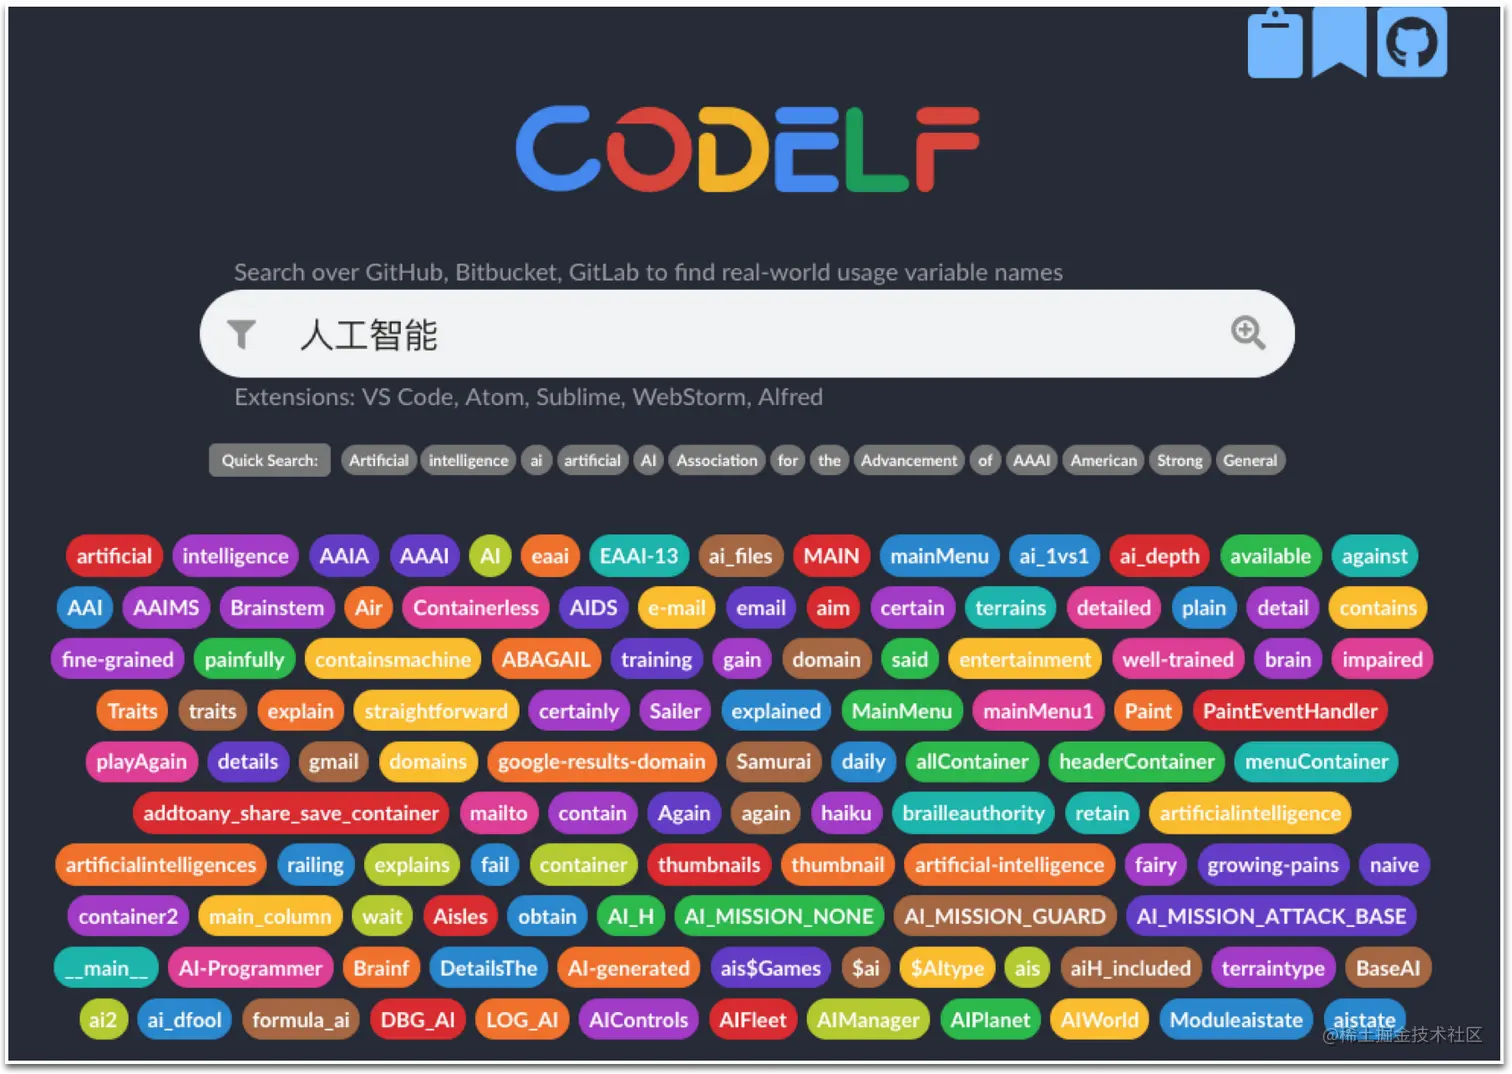The height and width of the screenshot is (1074, 1512).
Task: Click the '__main__' variable tag
Action: [x=106, y=969]
